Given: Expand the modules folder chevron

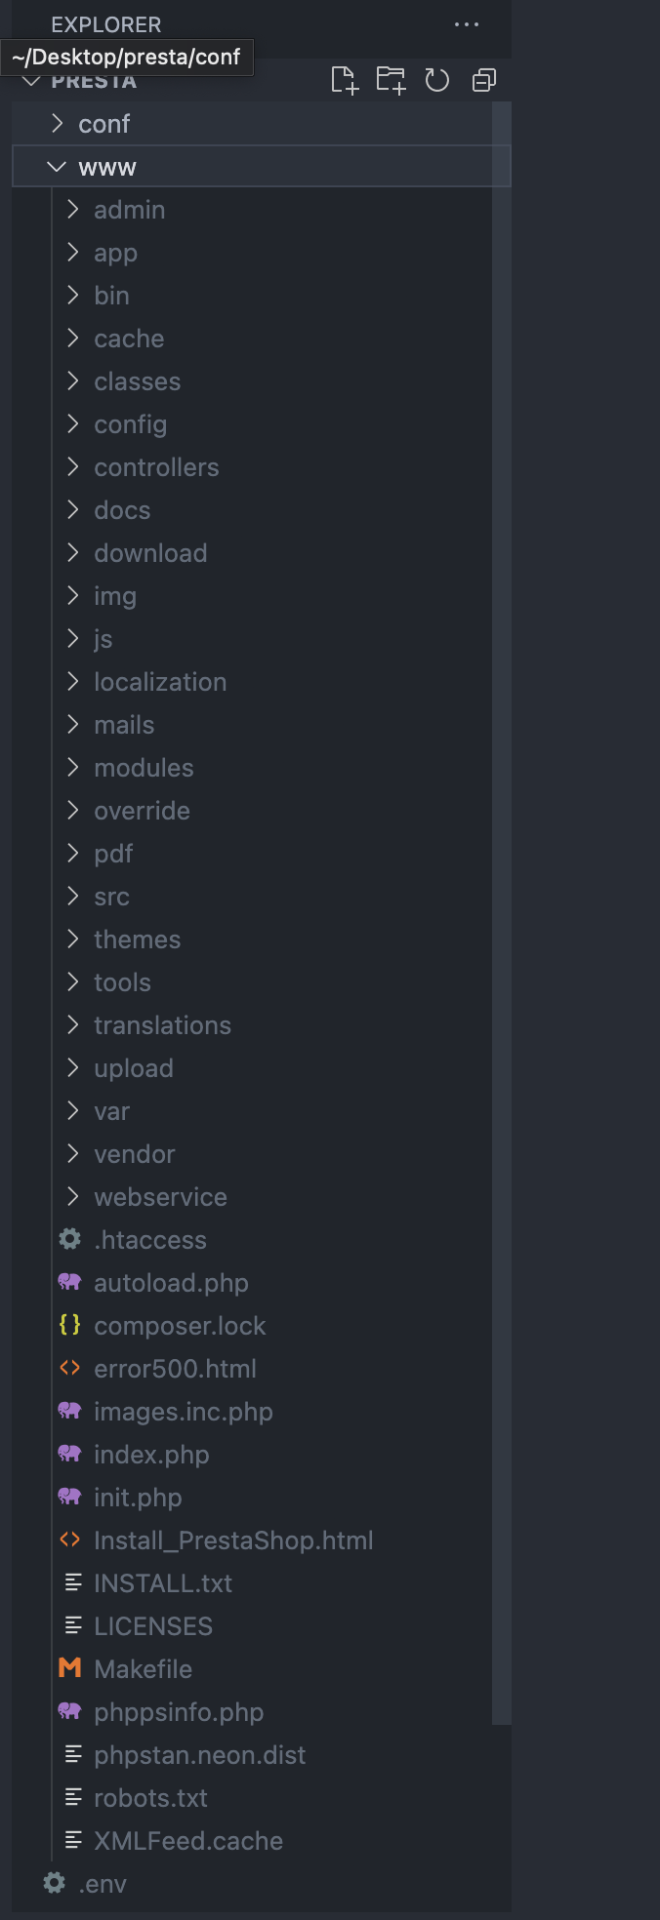Looking at the screenshot, I should pyautogui.click(x=73, y=767).
